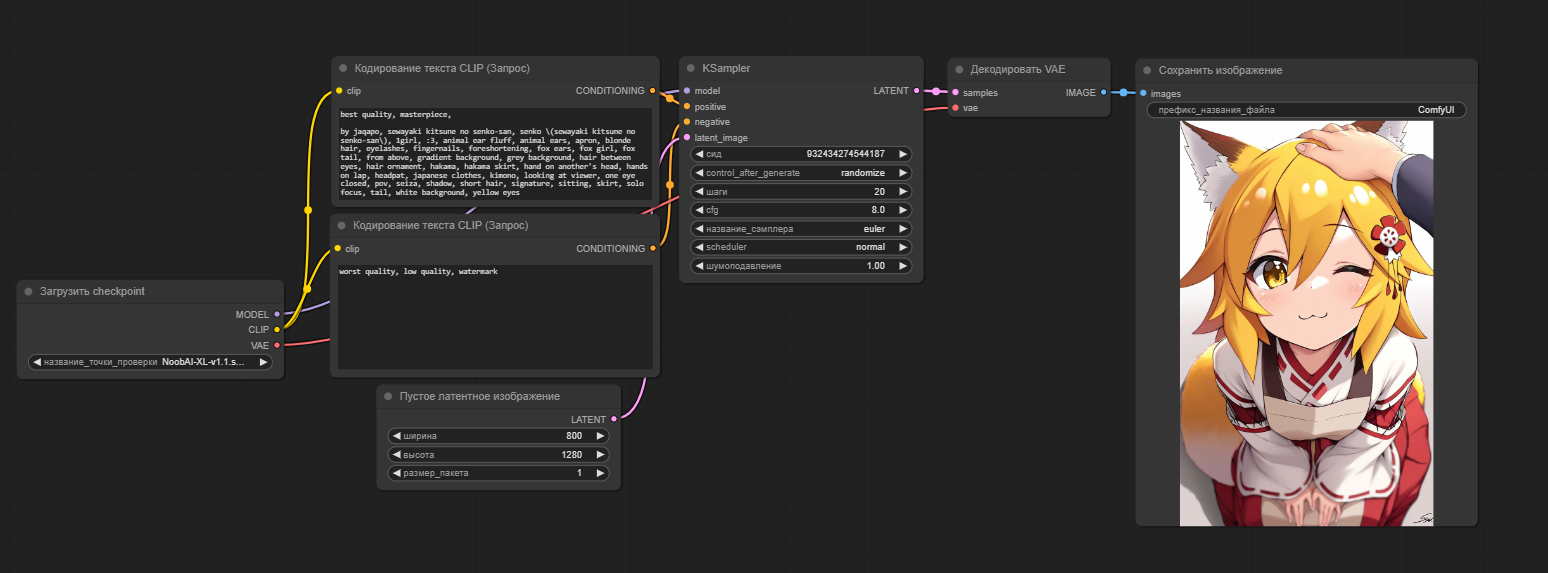Click the префикс_названия_файла ComfyUI field
Image resolution: width=1548 pixels, height=573 pixels.
coord(1306,110)
